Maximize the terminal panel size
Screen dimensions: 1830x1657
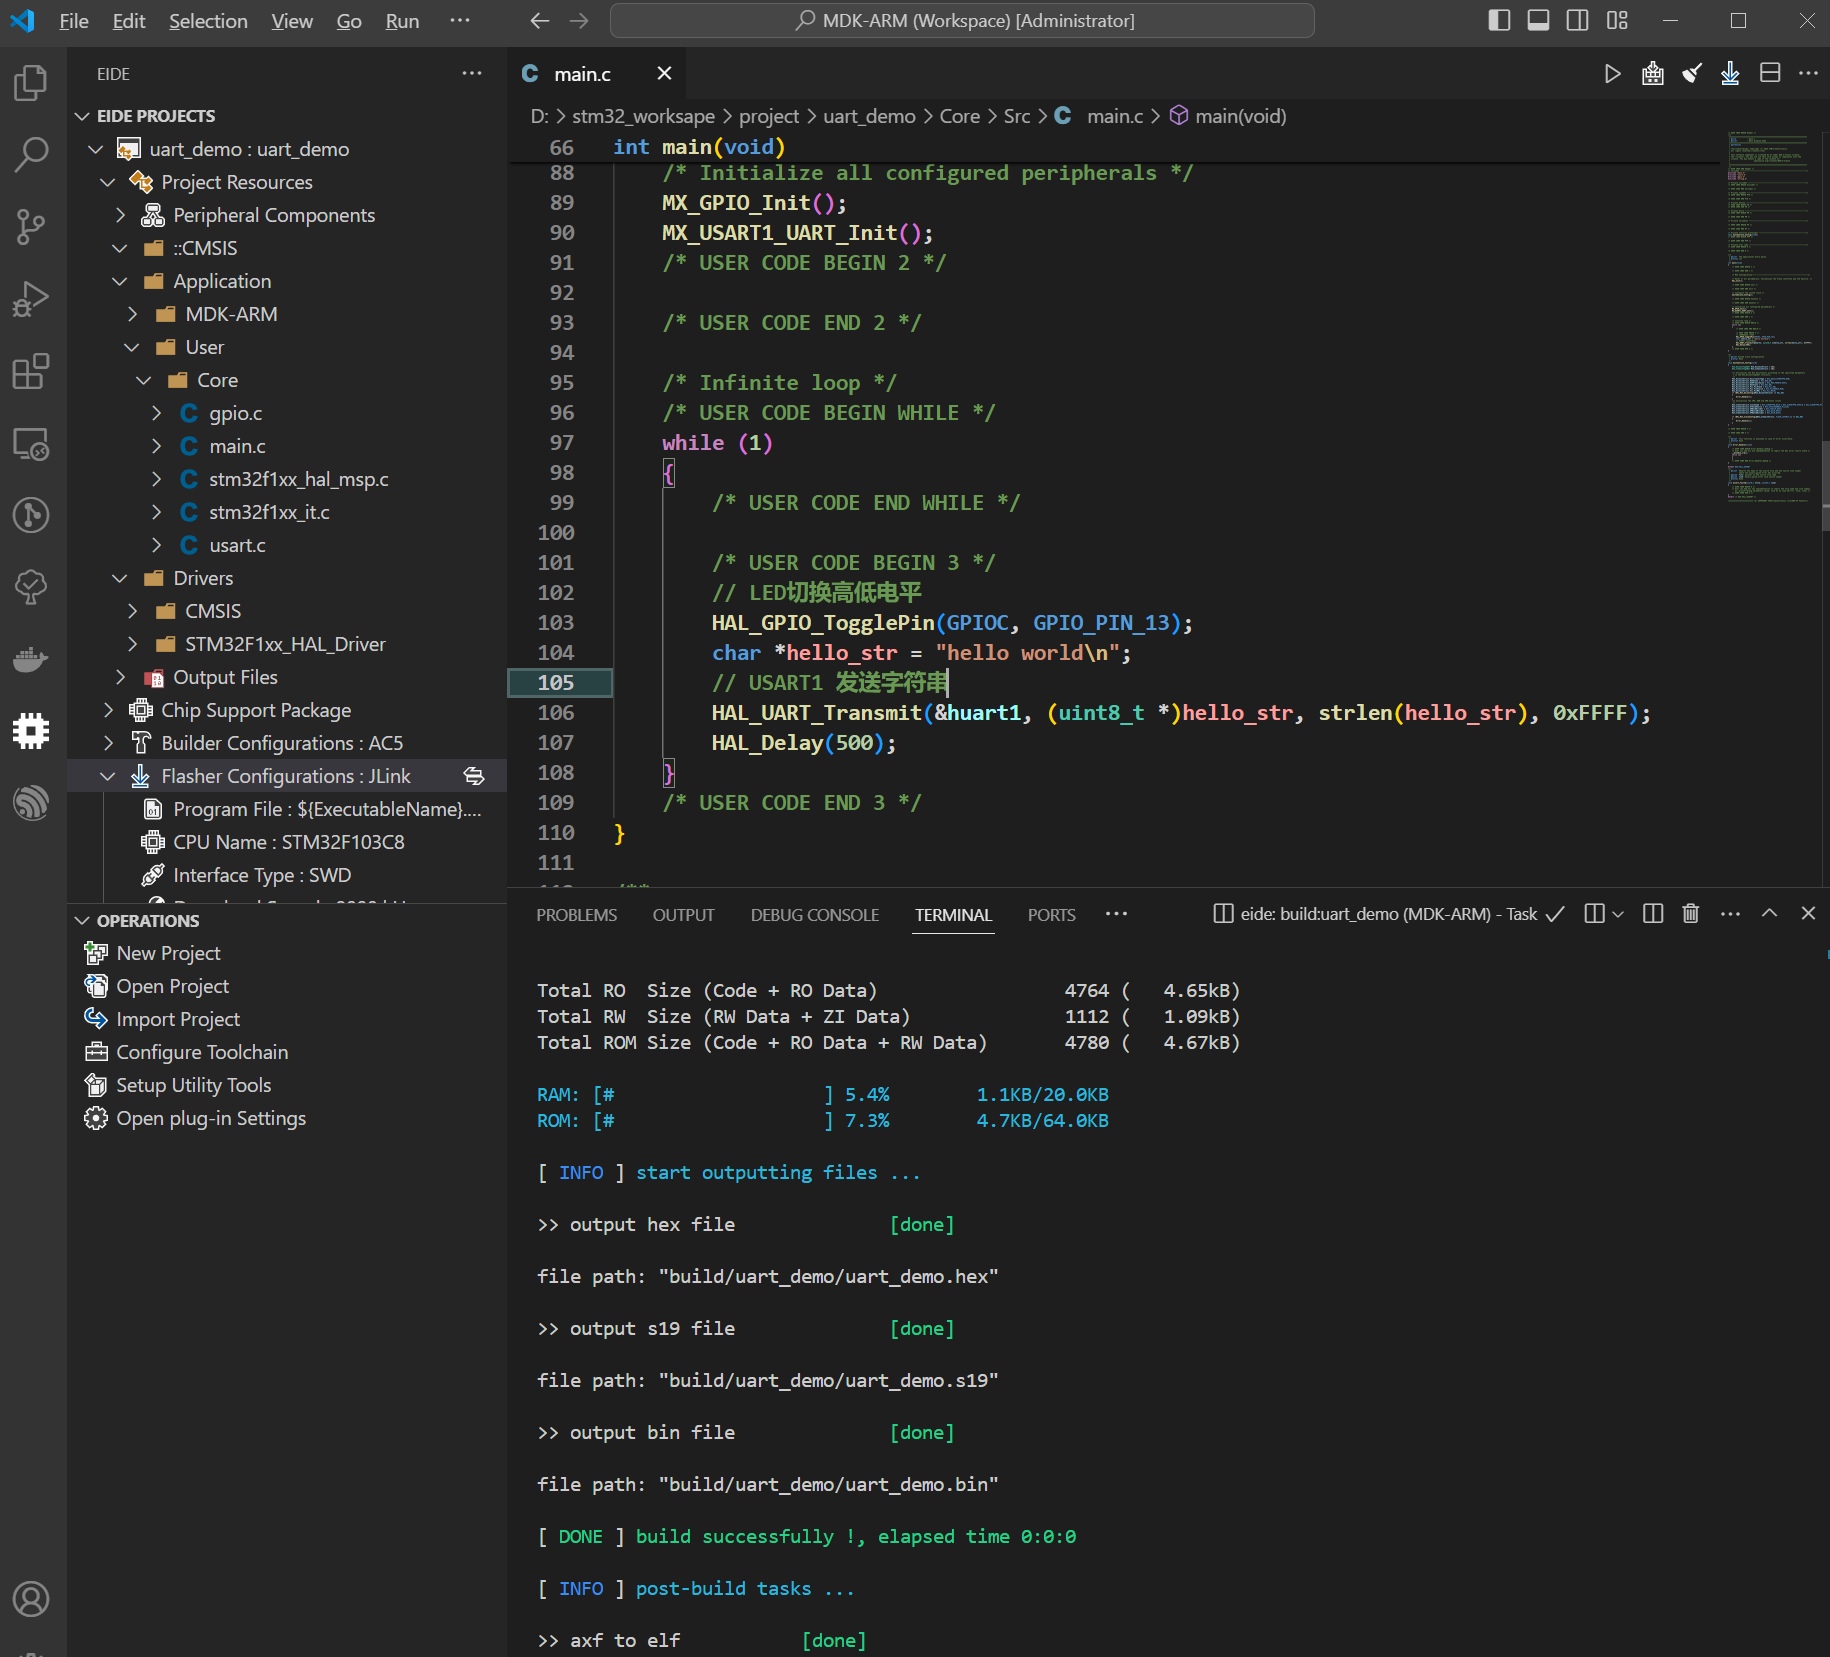point(1769,914)
